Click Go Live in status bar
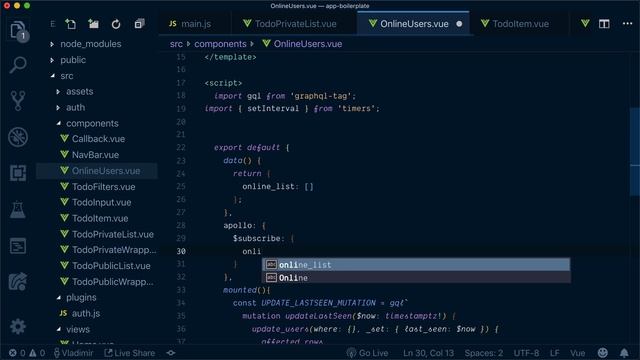Screen dimensions: 640x360 [x=367, y=353]
